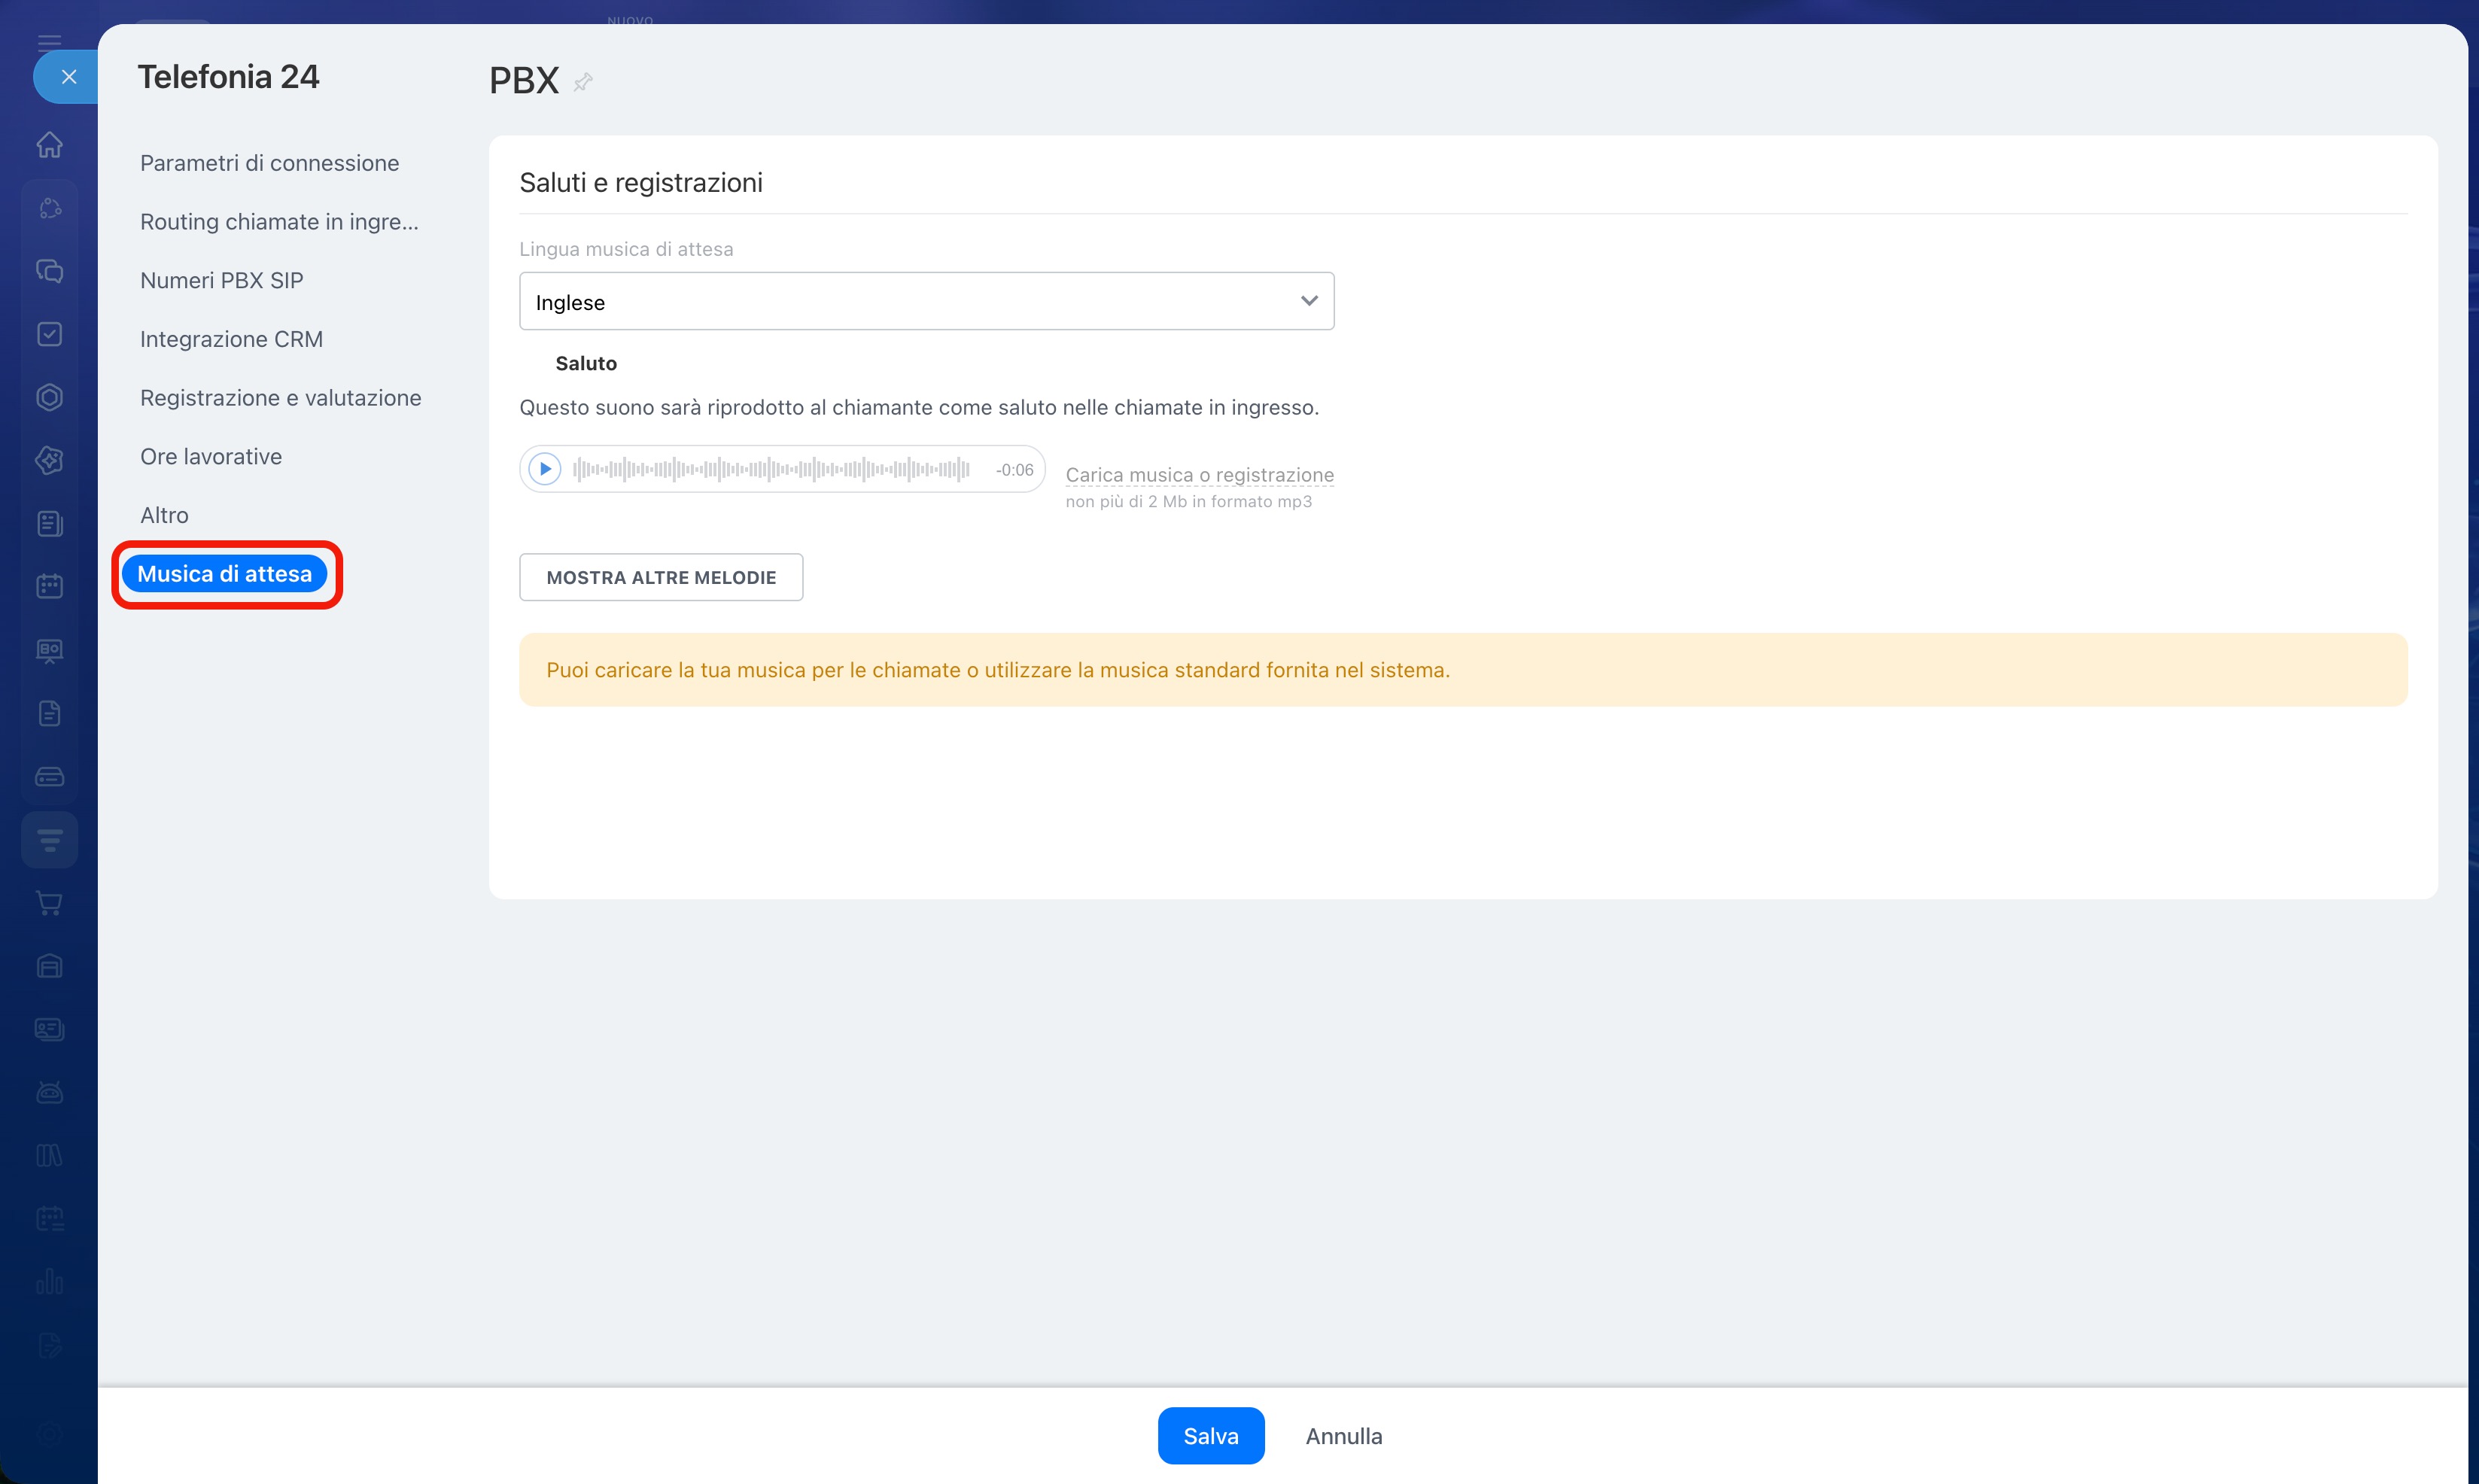2479x1484 pixels.
Task: Click Carica musica o registrazione link
Action: [x=1199, y=475]
